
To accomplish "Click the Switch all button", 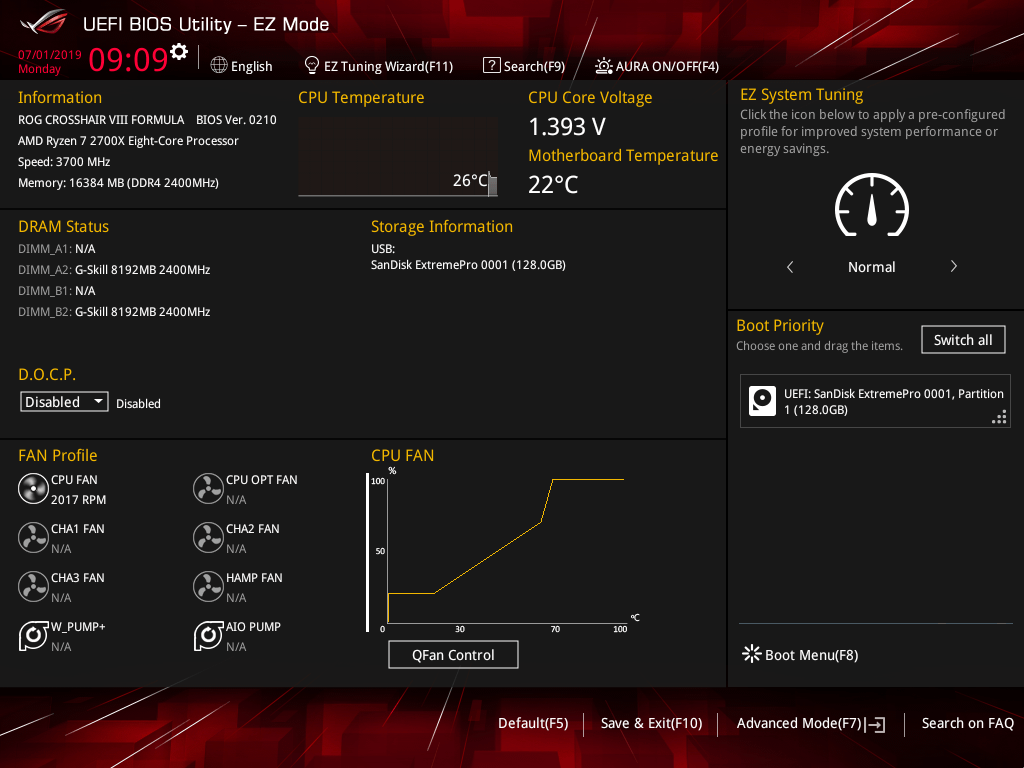I will pos(963,340).
